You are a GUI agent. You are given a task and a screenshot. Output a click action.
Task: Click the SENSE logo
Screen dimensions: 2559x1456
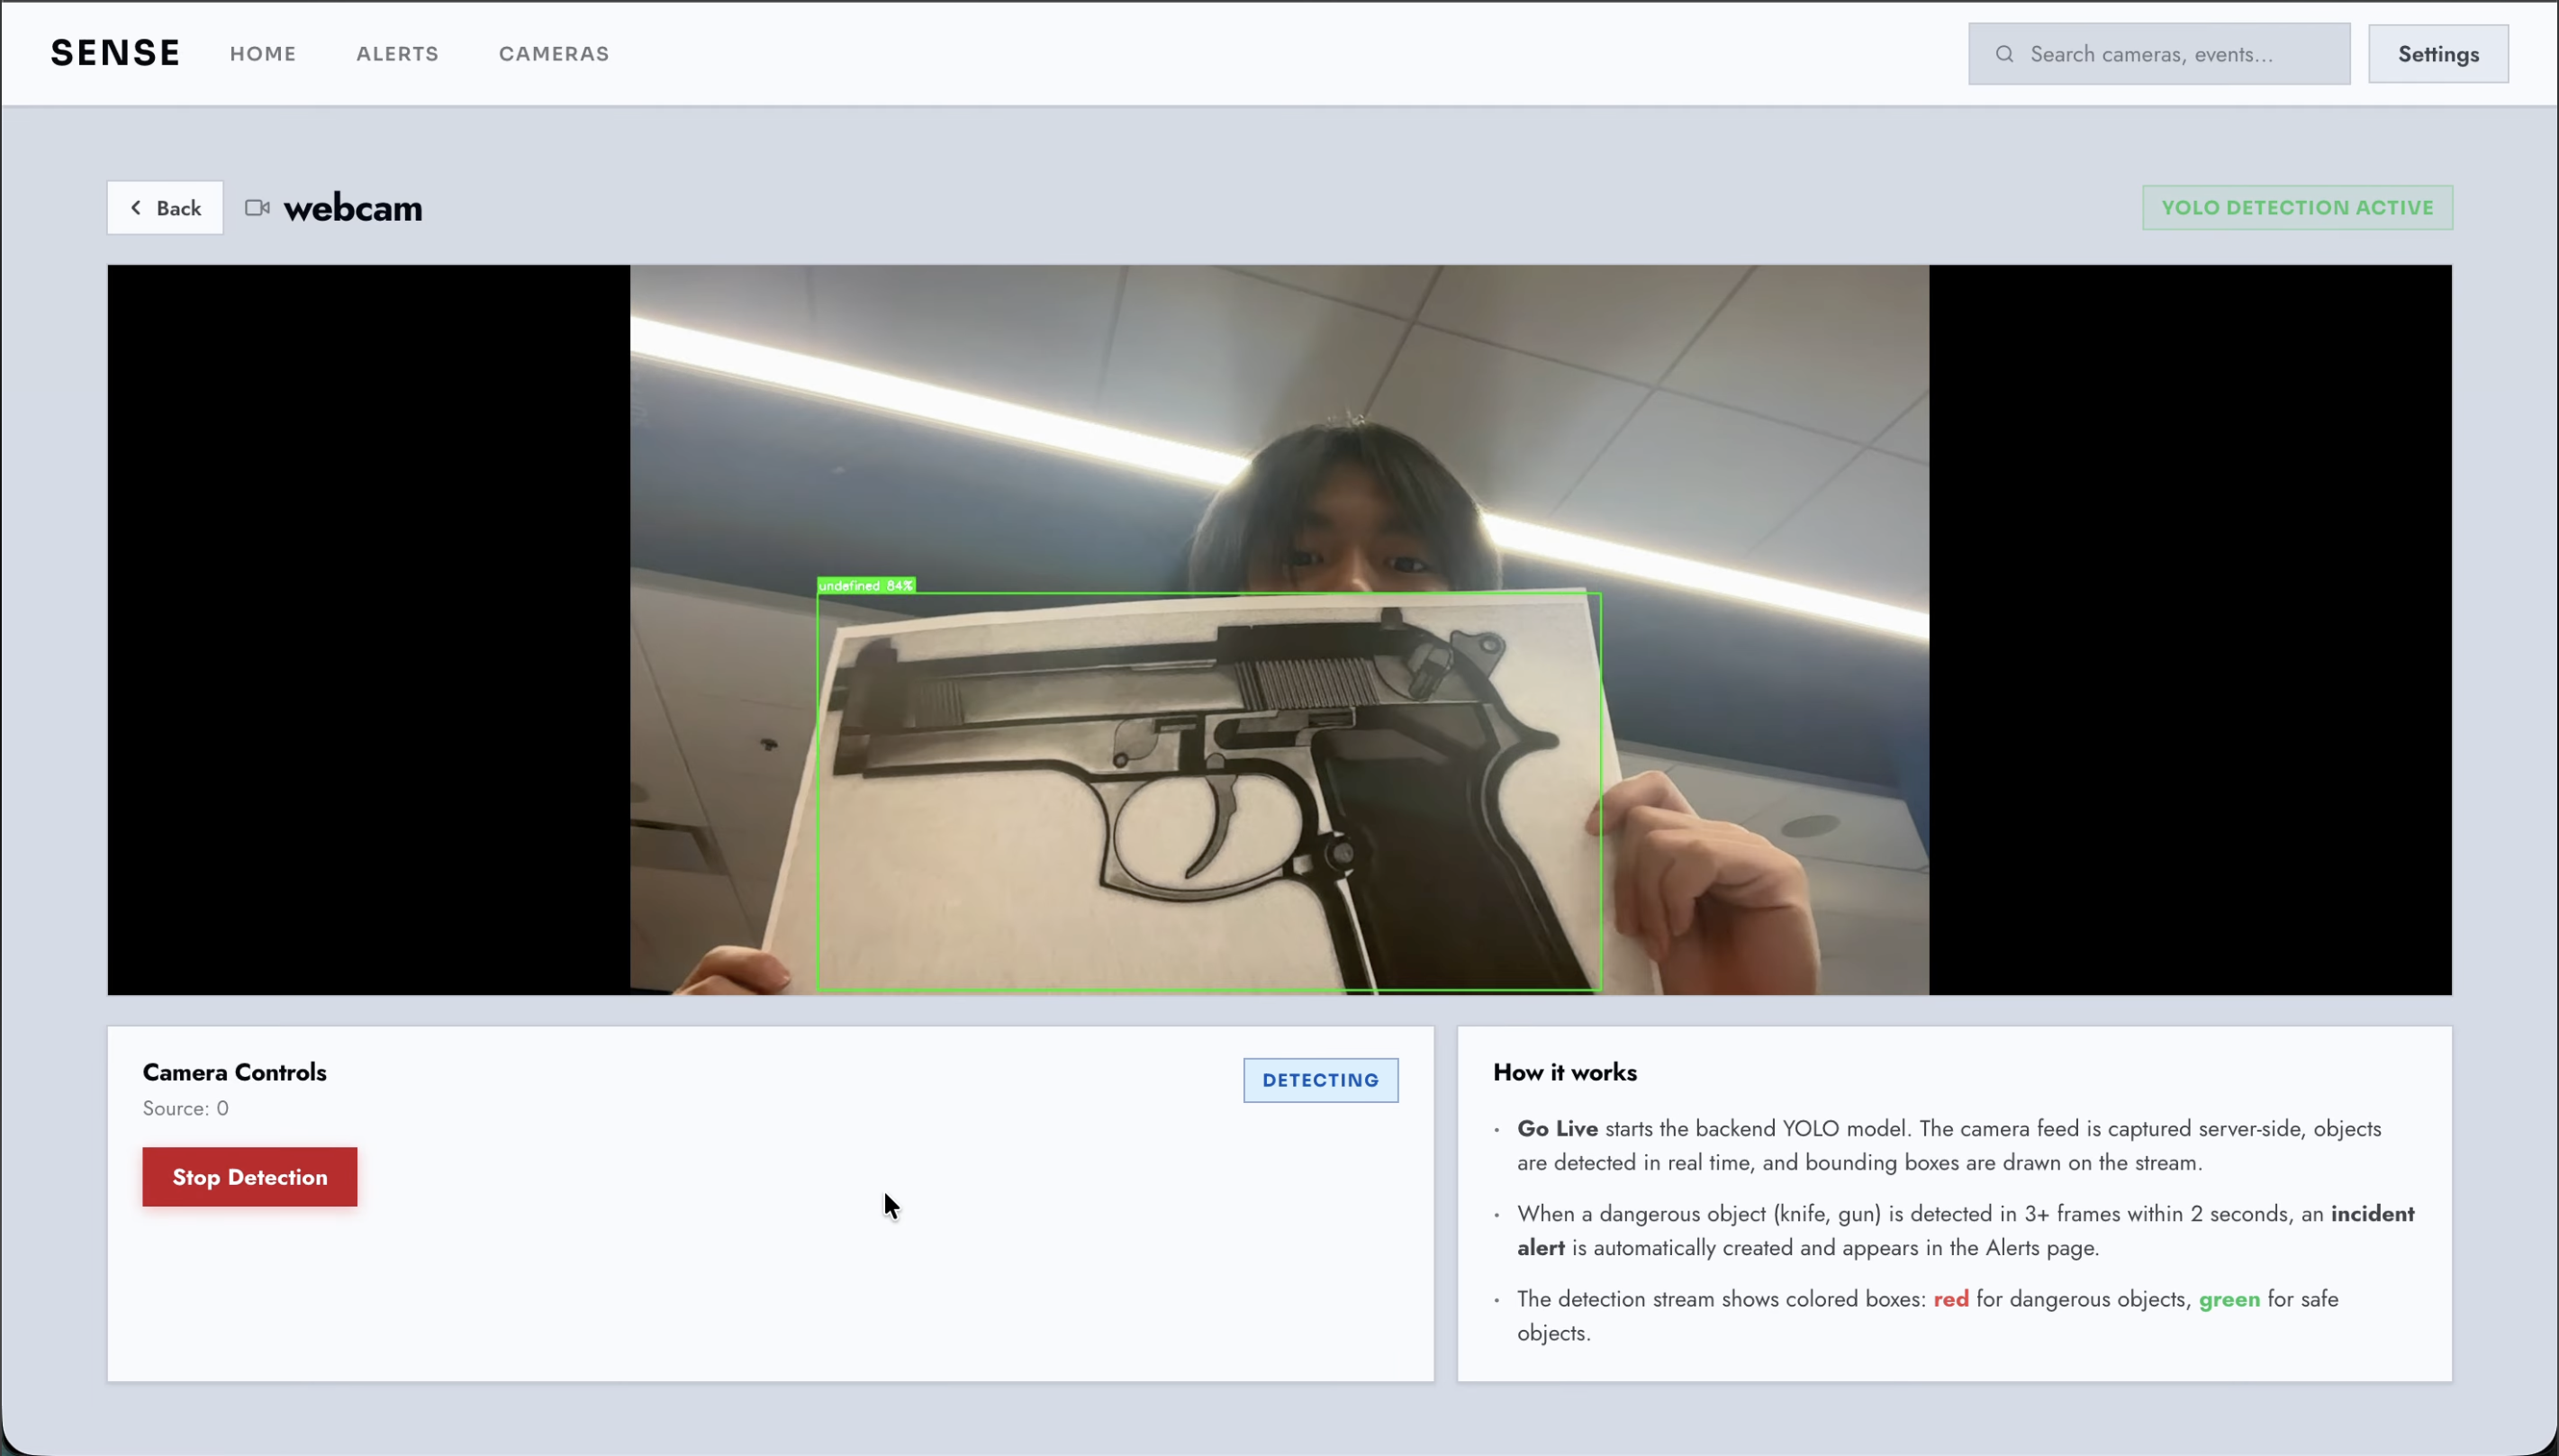coord(116,53)
